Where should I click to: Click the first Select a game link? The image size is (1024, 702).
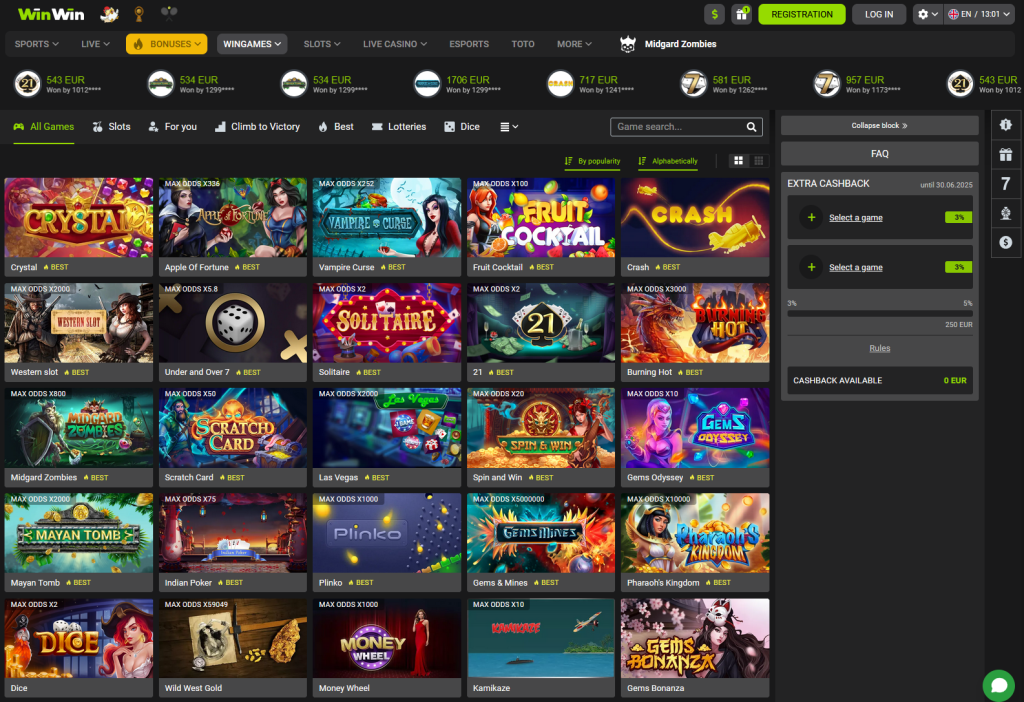856,217
